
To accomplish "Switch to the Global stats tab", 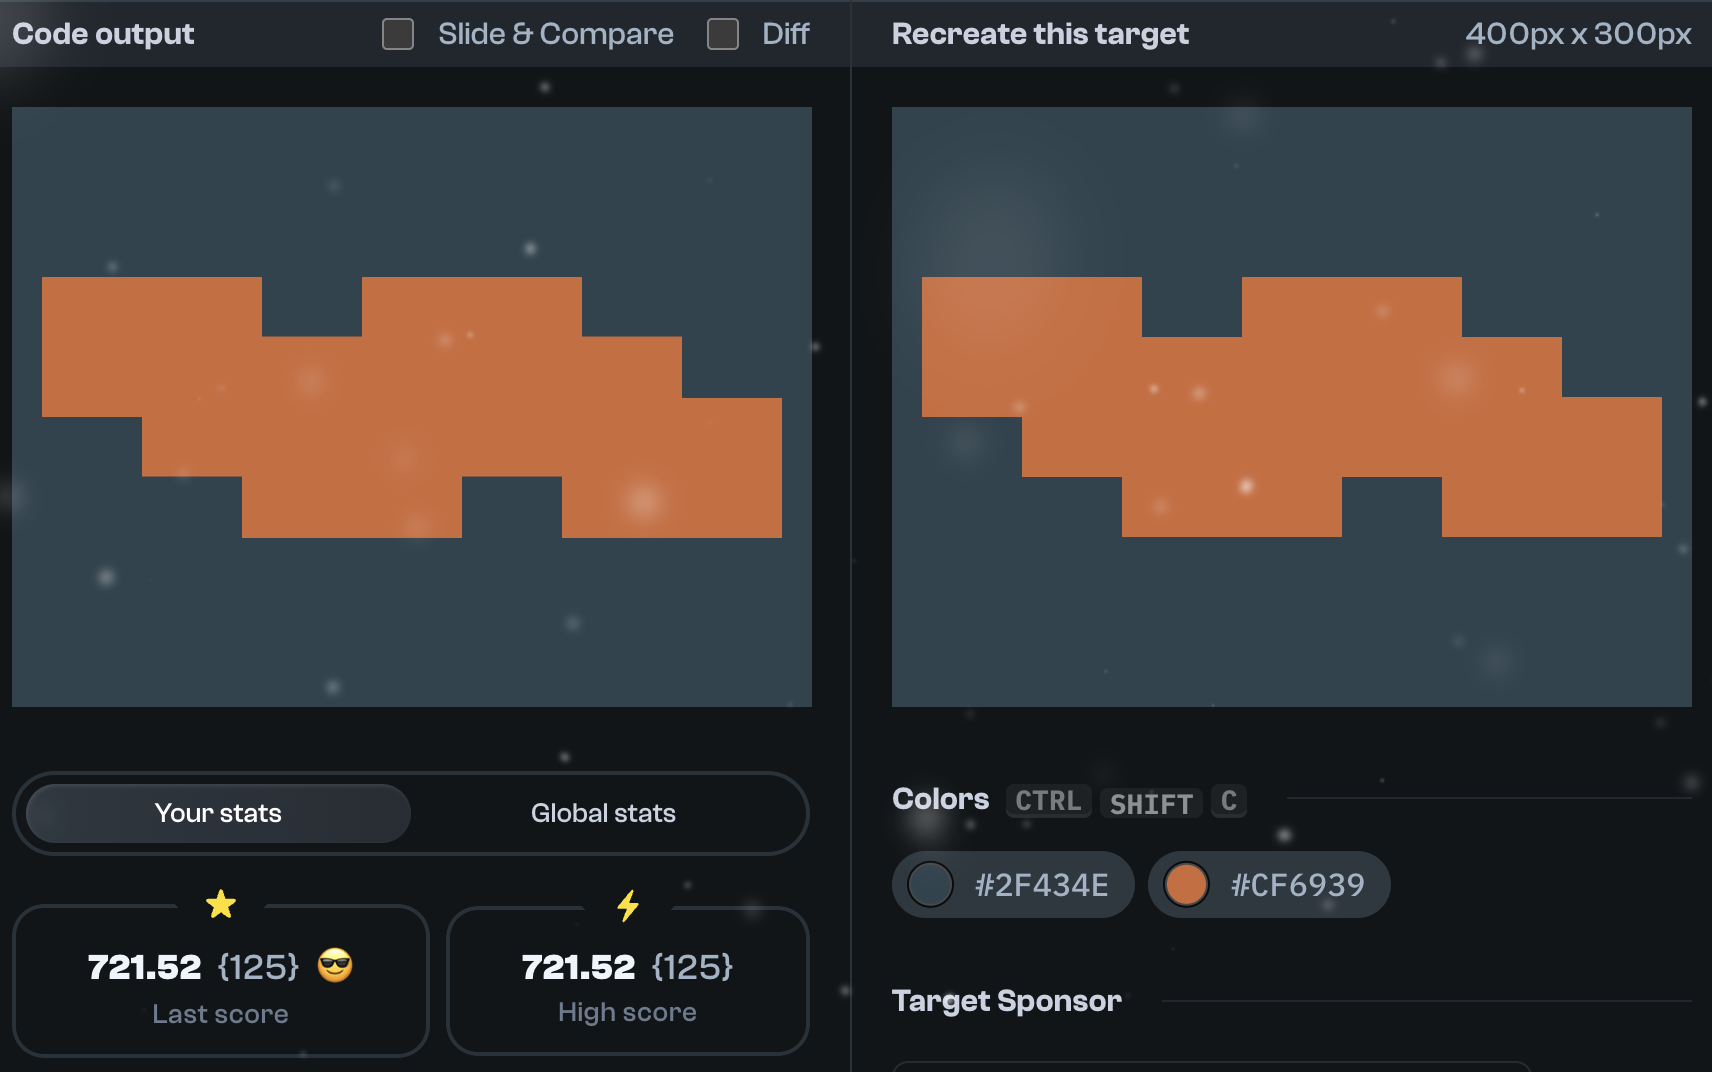I will point(602,813).
